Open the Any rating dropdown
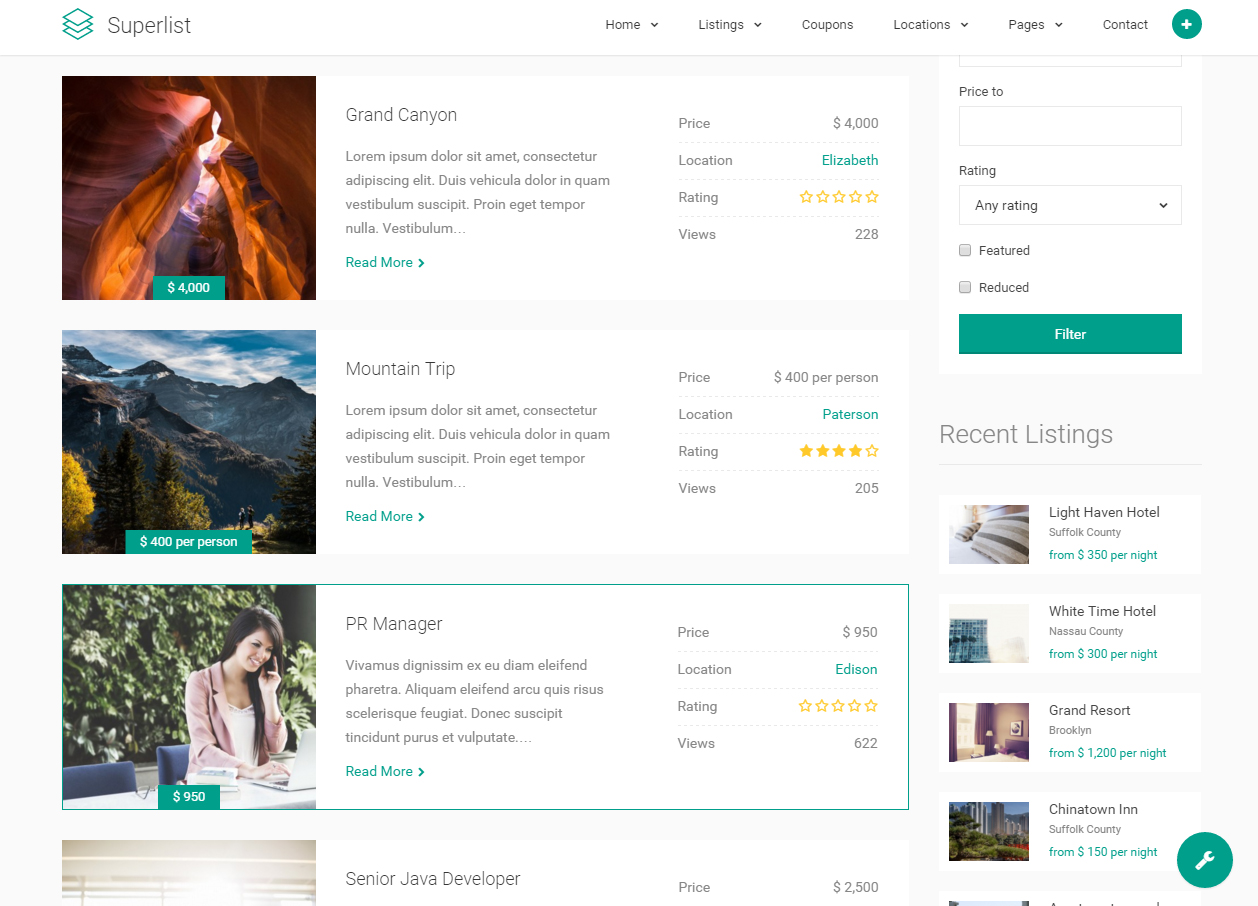Image resolution: width=1258 pixels, height=906 pixels. tap(1069, 205)
